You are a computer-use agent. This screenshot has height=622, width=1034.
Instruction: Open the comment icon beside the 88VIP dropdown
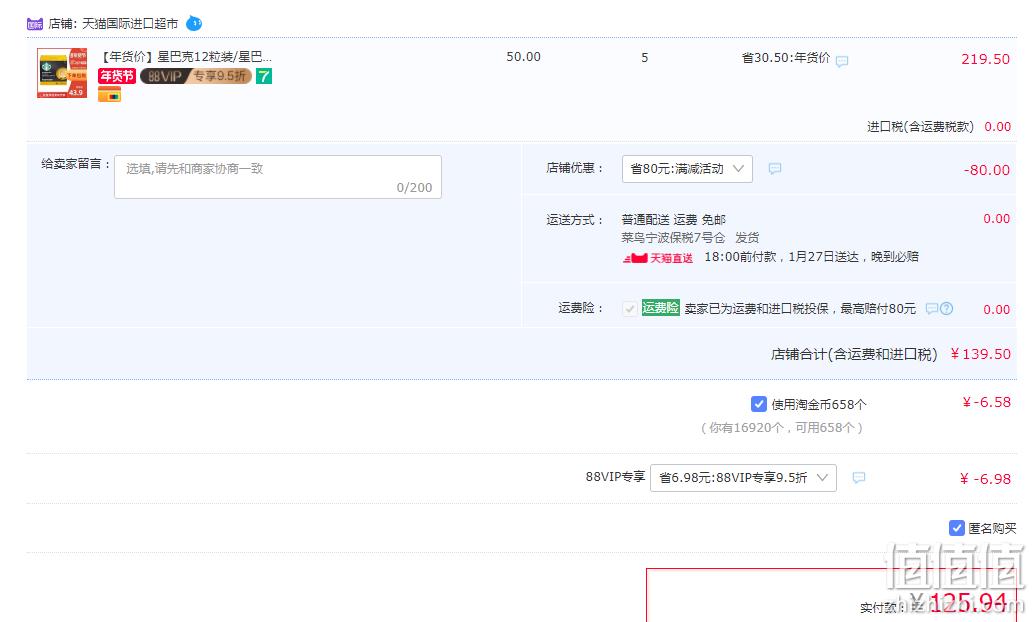pyautogui.click(x=859, y=478)
